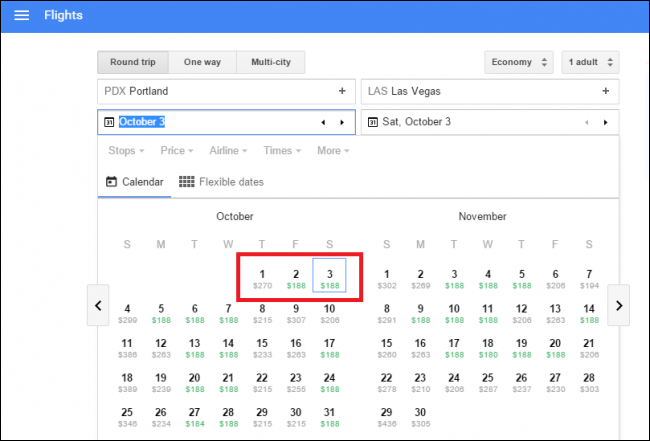Click the Sat, October 3 return field

pyautogui.click(x=490, y=122)
